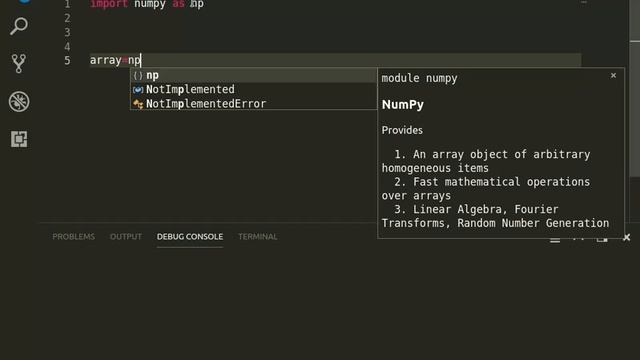640x360 pixels.
Task: Open the Debug view in the activity bar
Action: [19, 101]
